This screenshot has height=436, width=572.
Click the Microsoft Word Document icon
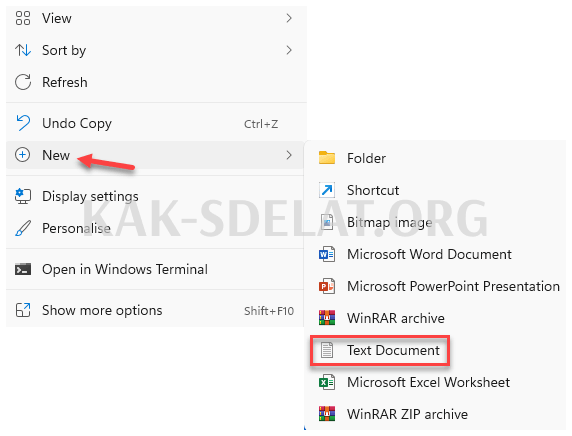click(326, 254)
